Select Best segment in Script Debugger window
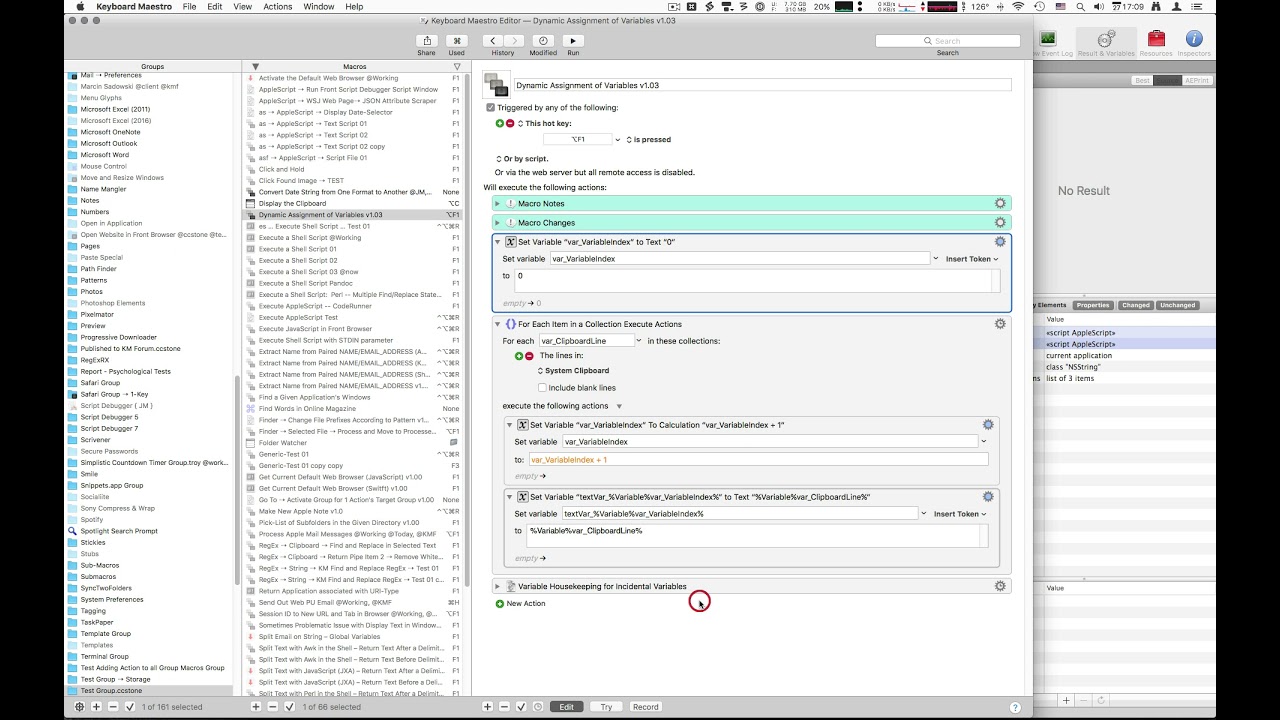Viewport: 1280px width, 720px height. click(1142, 80)
